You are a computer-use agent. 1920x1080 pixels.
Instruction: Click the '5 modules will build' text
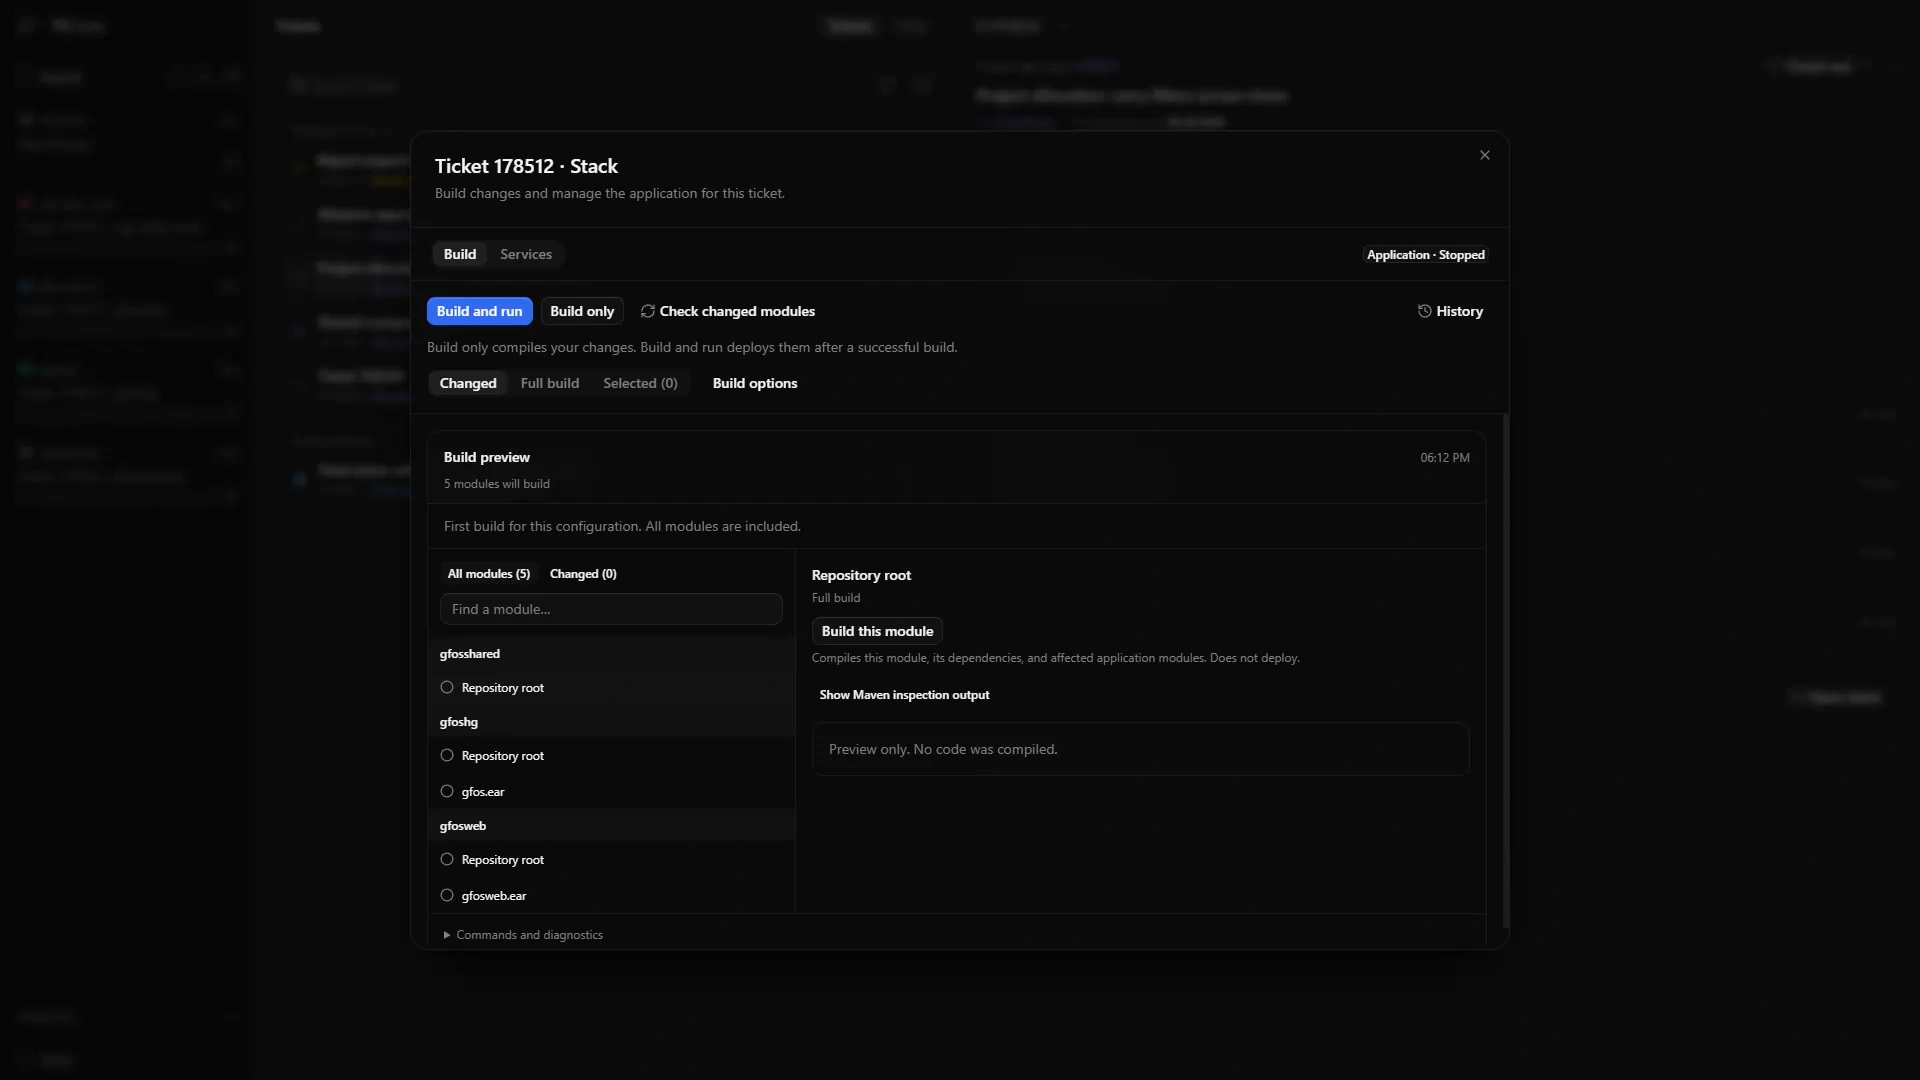(x=497, y=484)
